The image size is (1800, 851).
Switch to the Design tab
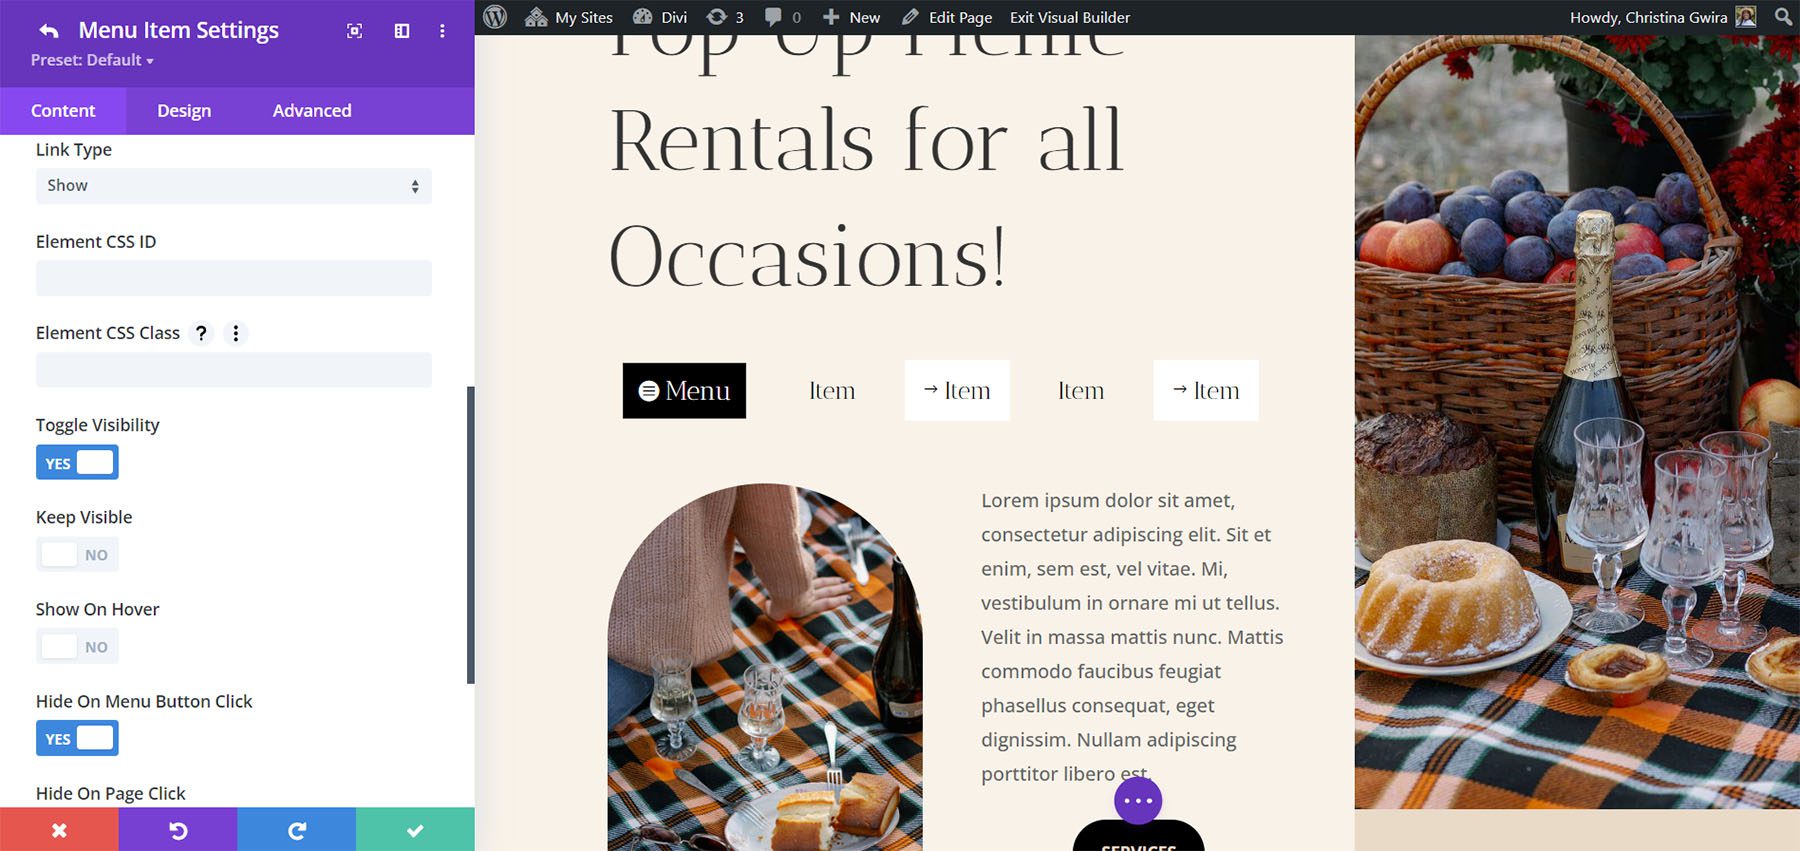(184, 110)
